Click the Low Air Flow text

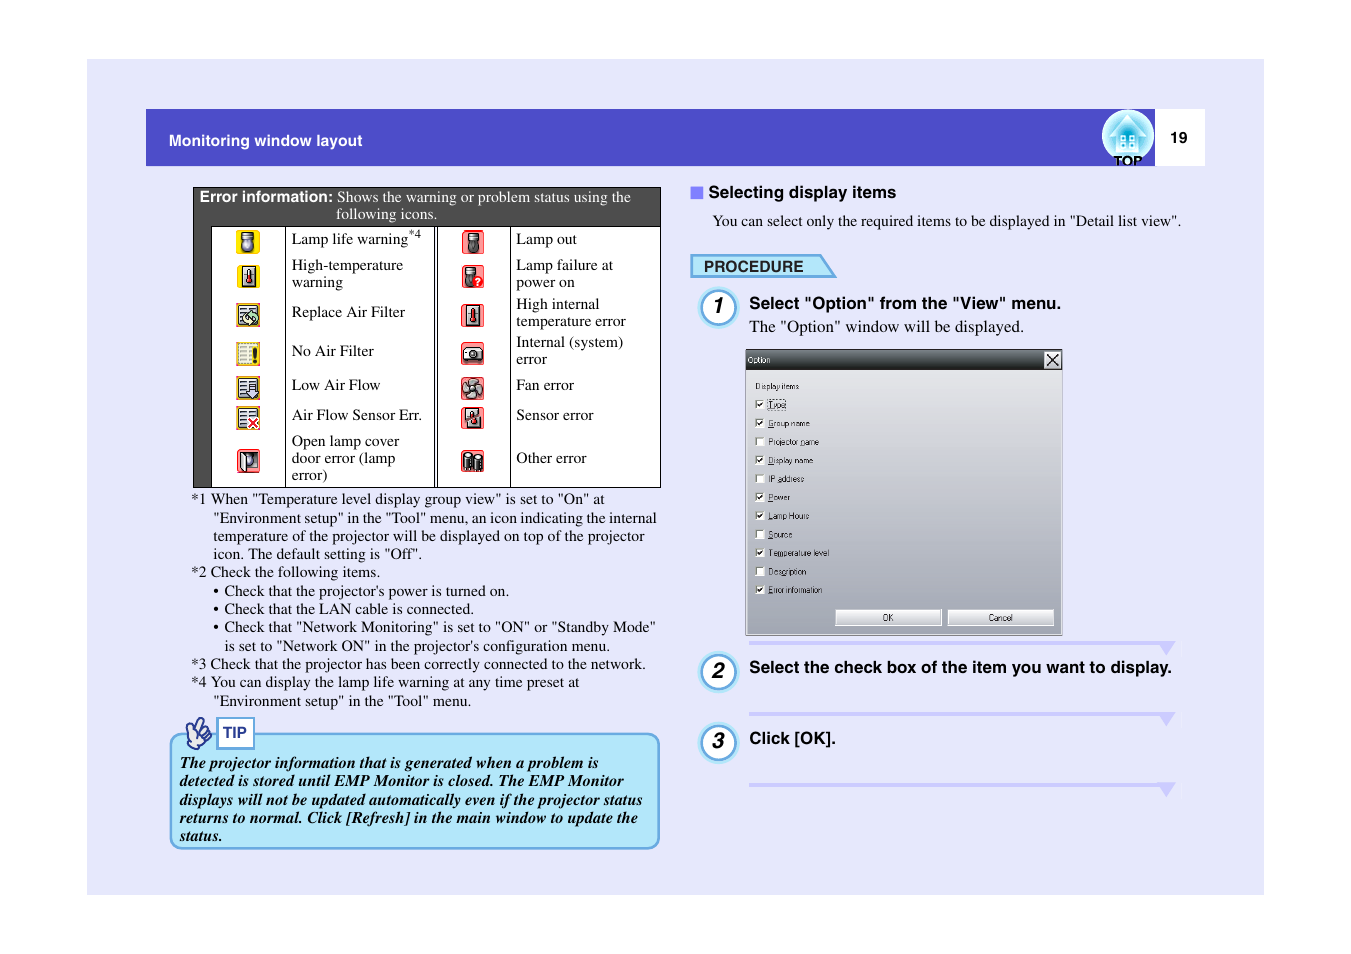click(x=336, y=385)
